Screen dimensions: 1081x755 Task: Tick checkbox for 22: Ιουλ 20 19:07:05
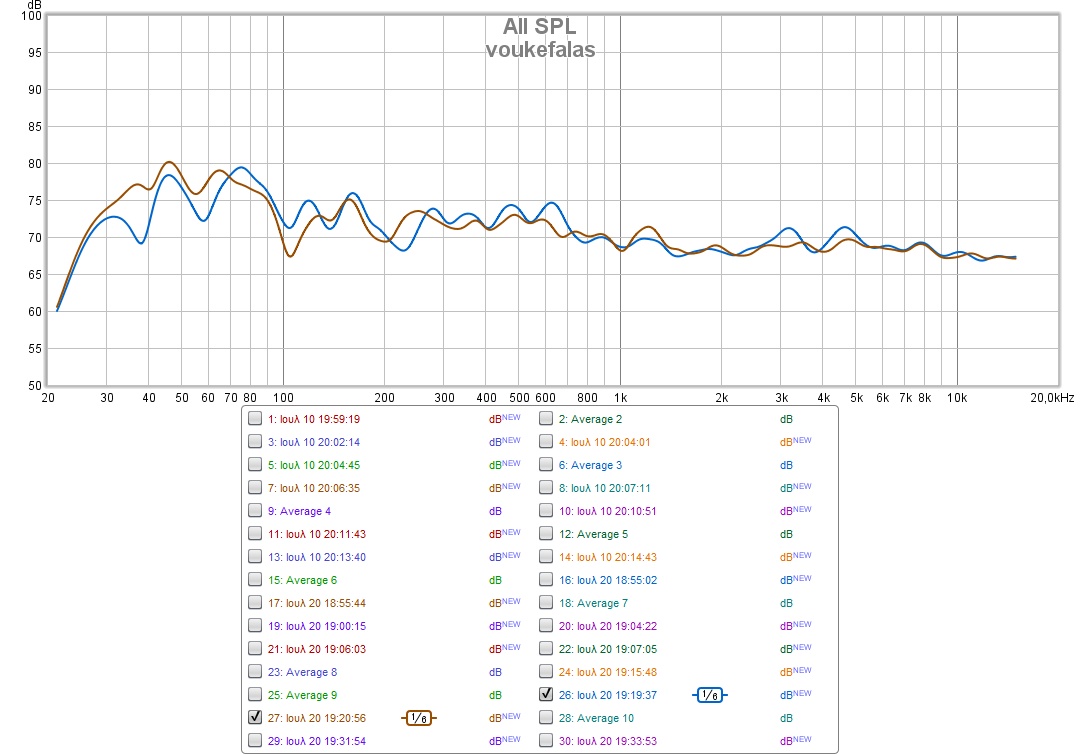546,648
